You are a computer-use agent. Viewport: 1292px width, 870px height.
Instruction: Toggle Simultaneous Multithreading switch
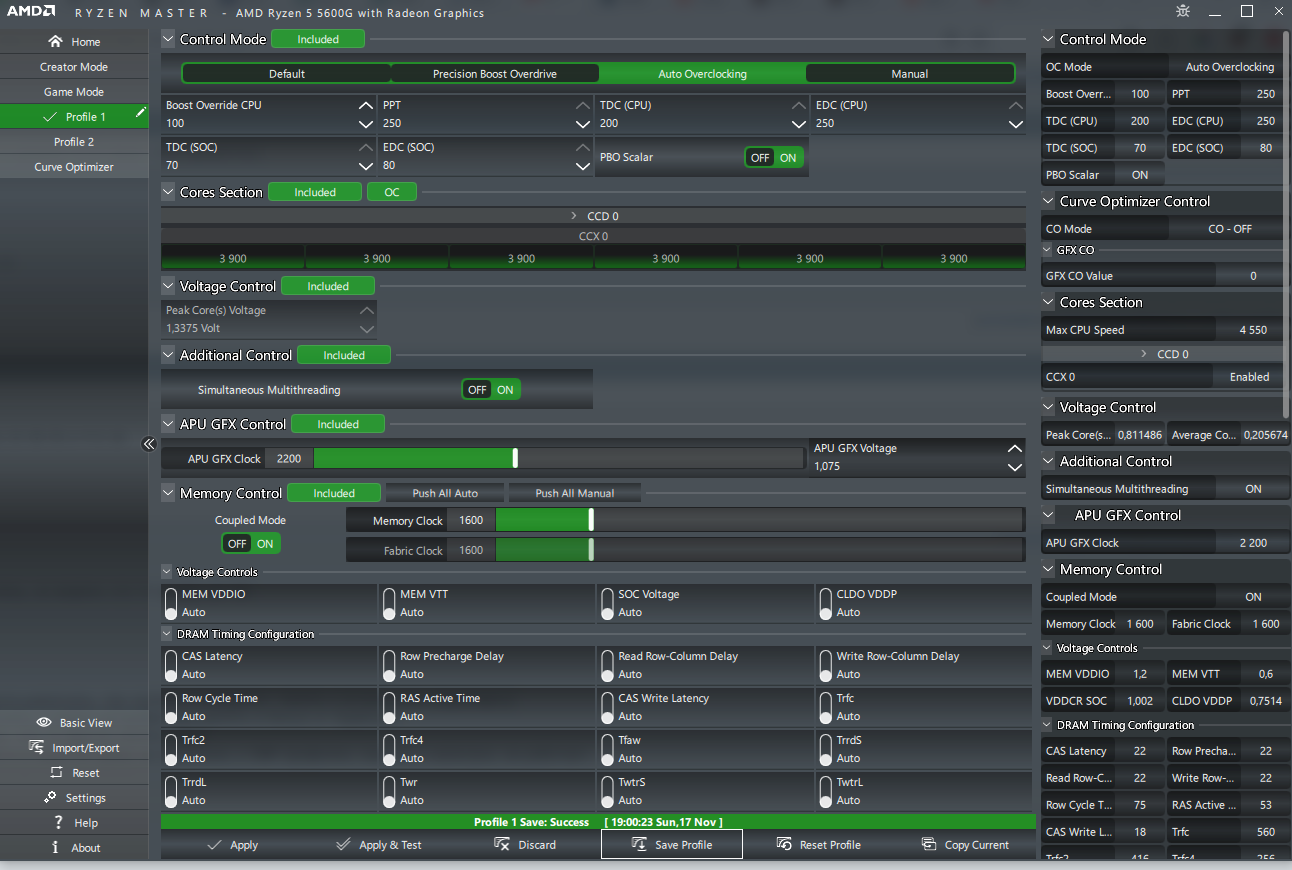point(491,390)
